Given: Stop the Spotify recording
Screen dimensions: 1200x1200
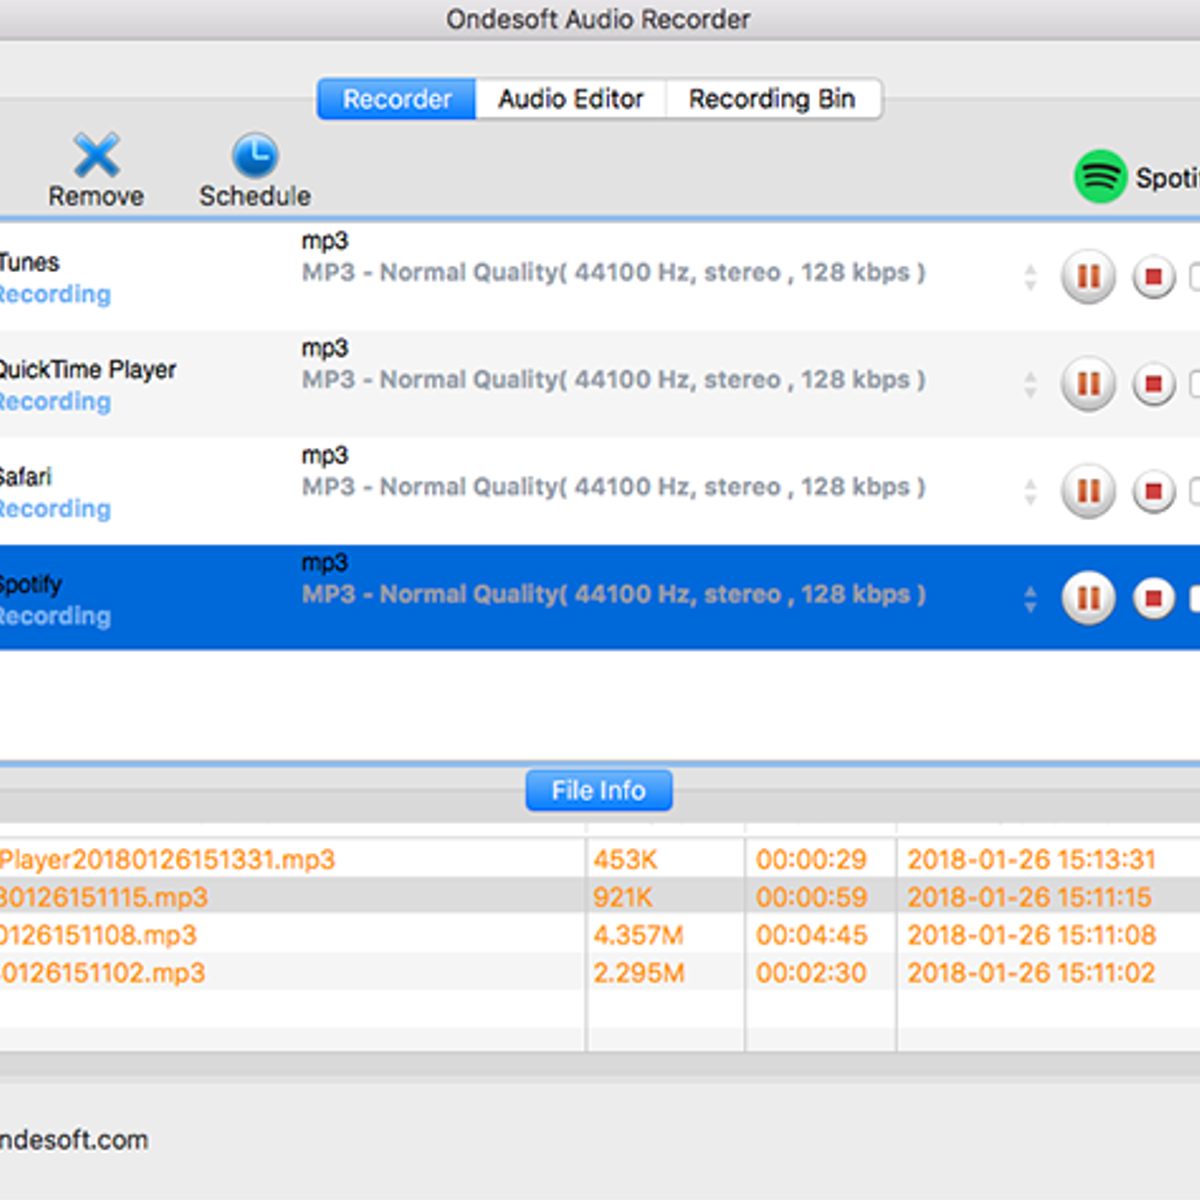Looking at the screenshot, I should 1153,599.
